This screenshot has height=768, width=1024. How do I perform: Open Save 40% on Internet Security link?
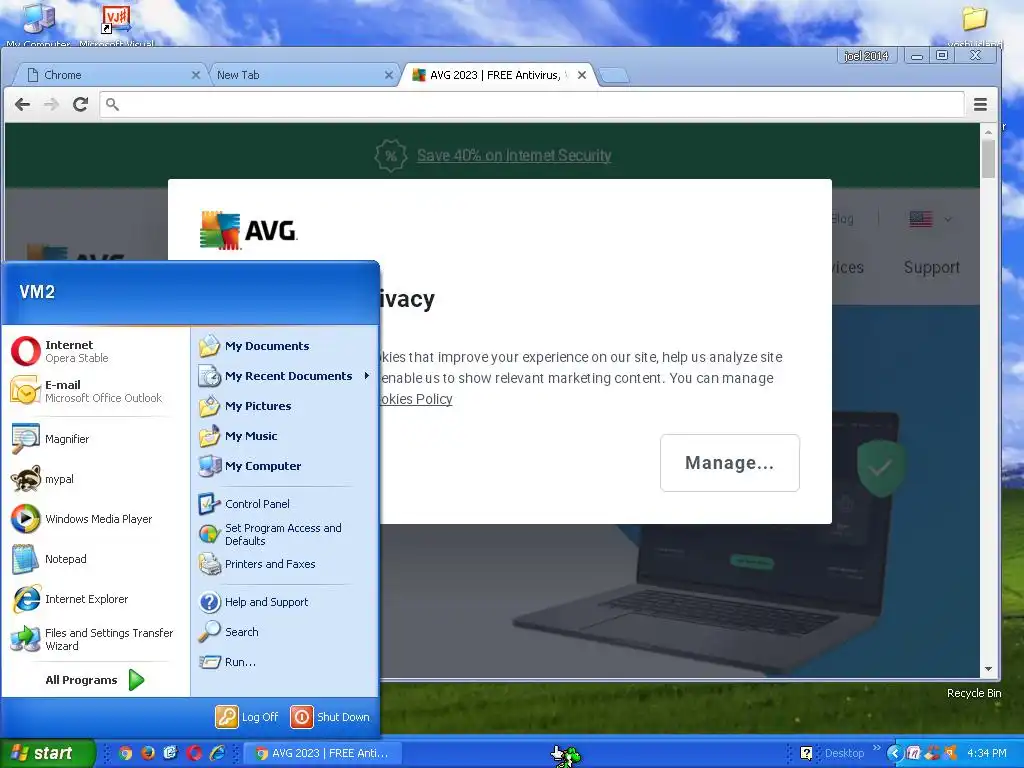[x=514, y=155]
